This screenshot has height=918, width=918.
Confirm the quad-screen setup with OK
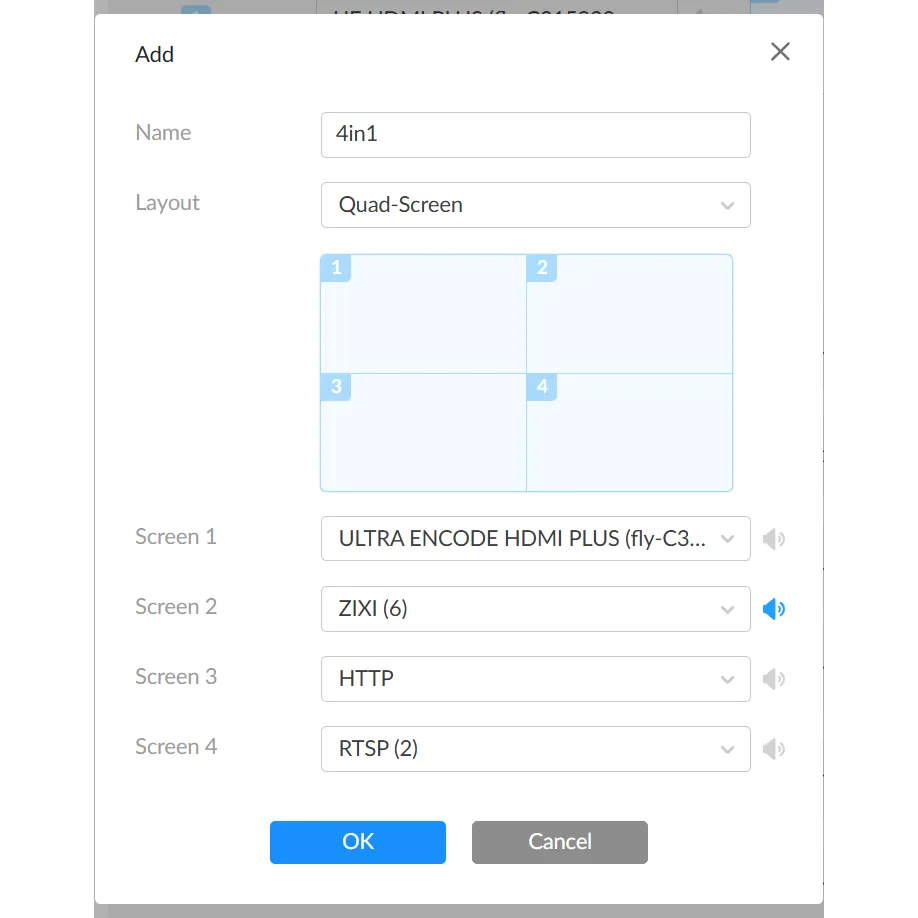pyautogui.click(x=357, y=842)
